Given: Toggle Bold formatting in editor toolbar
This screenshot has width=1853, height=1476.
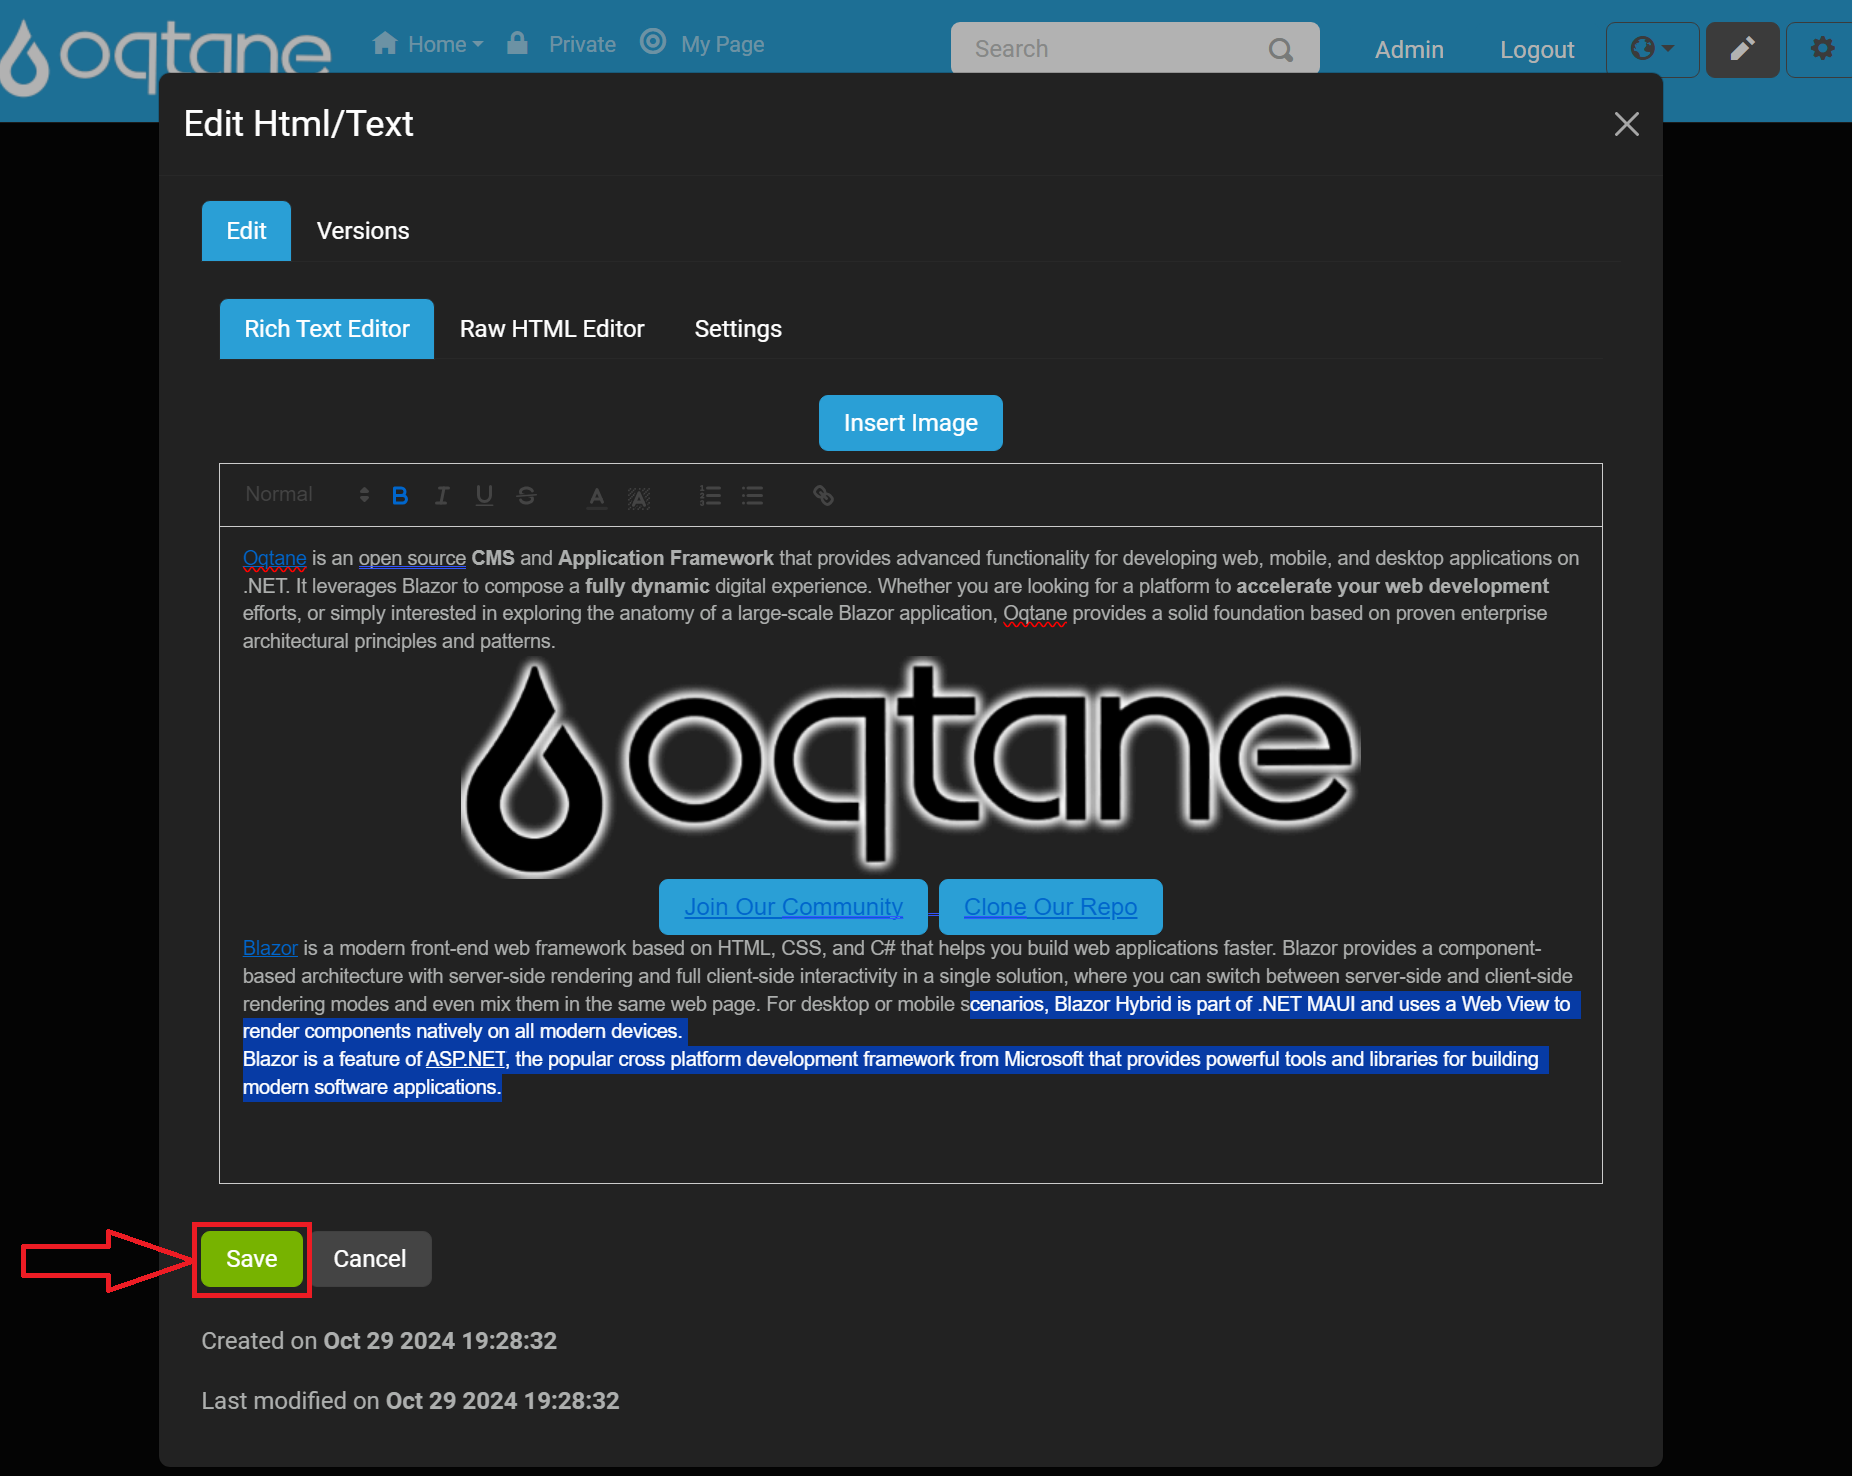Looking at the screenshot, I should (x=400, y=495).
